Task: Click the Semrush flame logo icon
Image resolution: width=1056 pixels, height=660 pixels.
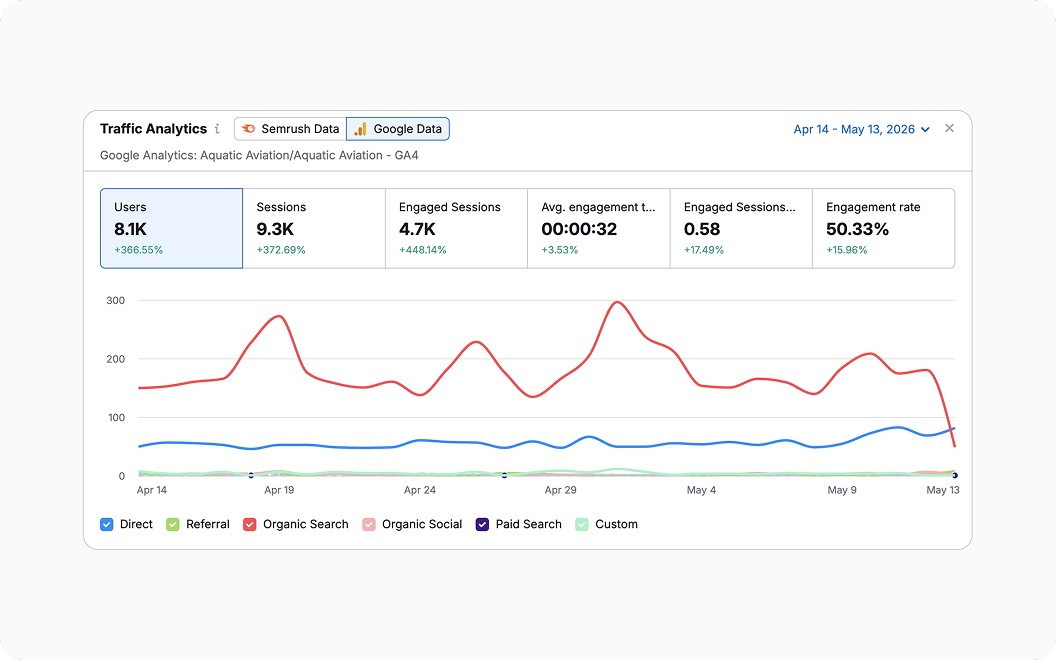Action: point(249,129)
